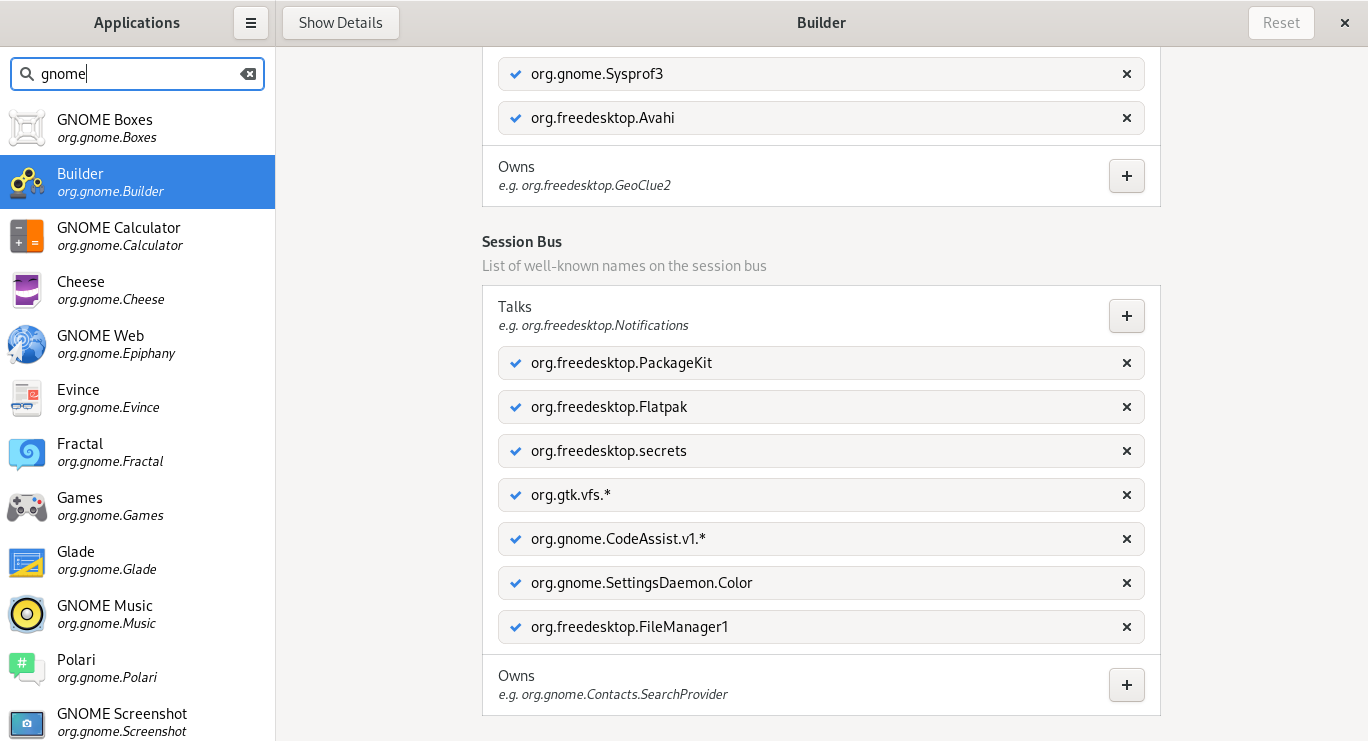Select GNOME Music in the application list

[138, 614]
